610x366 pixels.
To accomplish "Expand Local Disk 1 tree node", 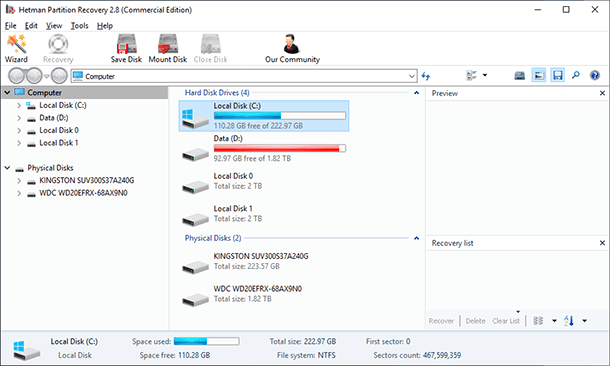I will (19, 143).
